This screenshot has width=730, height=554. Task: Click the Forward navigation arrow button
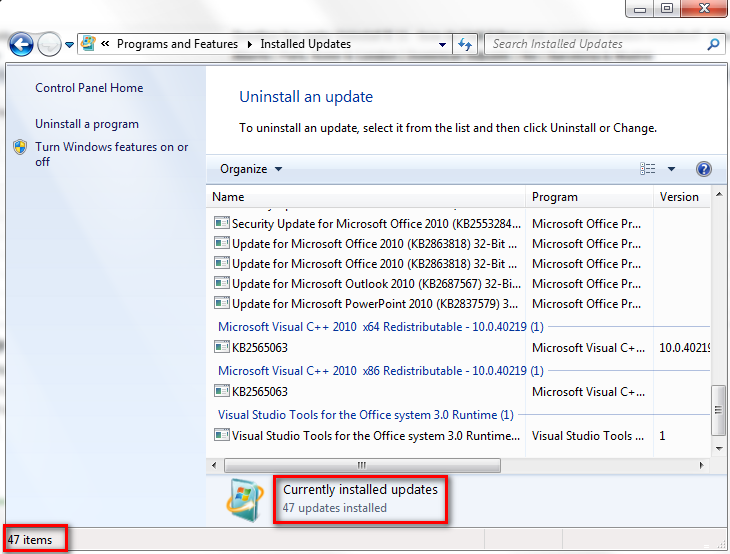click(49, 45)
